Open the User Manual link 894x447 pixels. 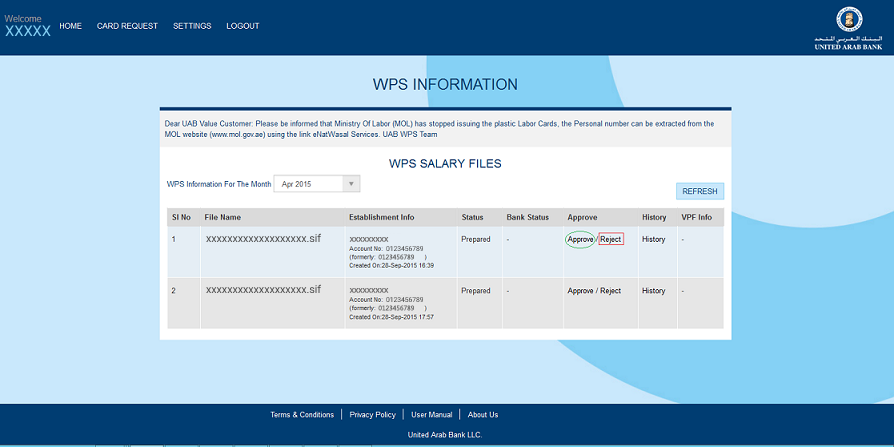(431, 415)
